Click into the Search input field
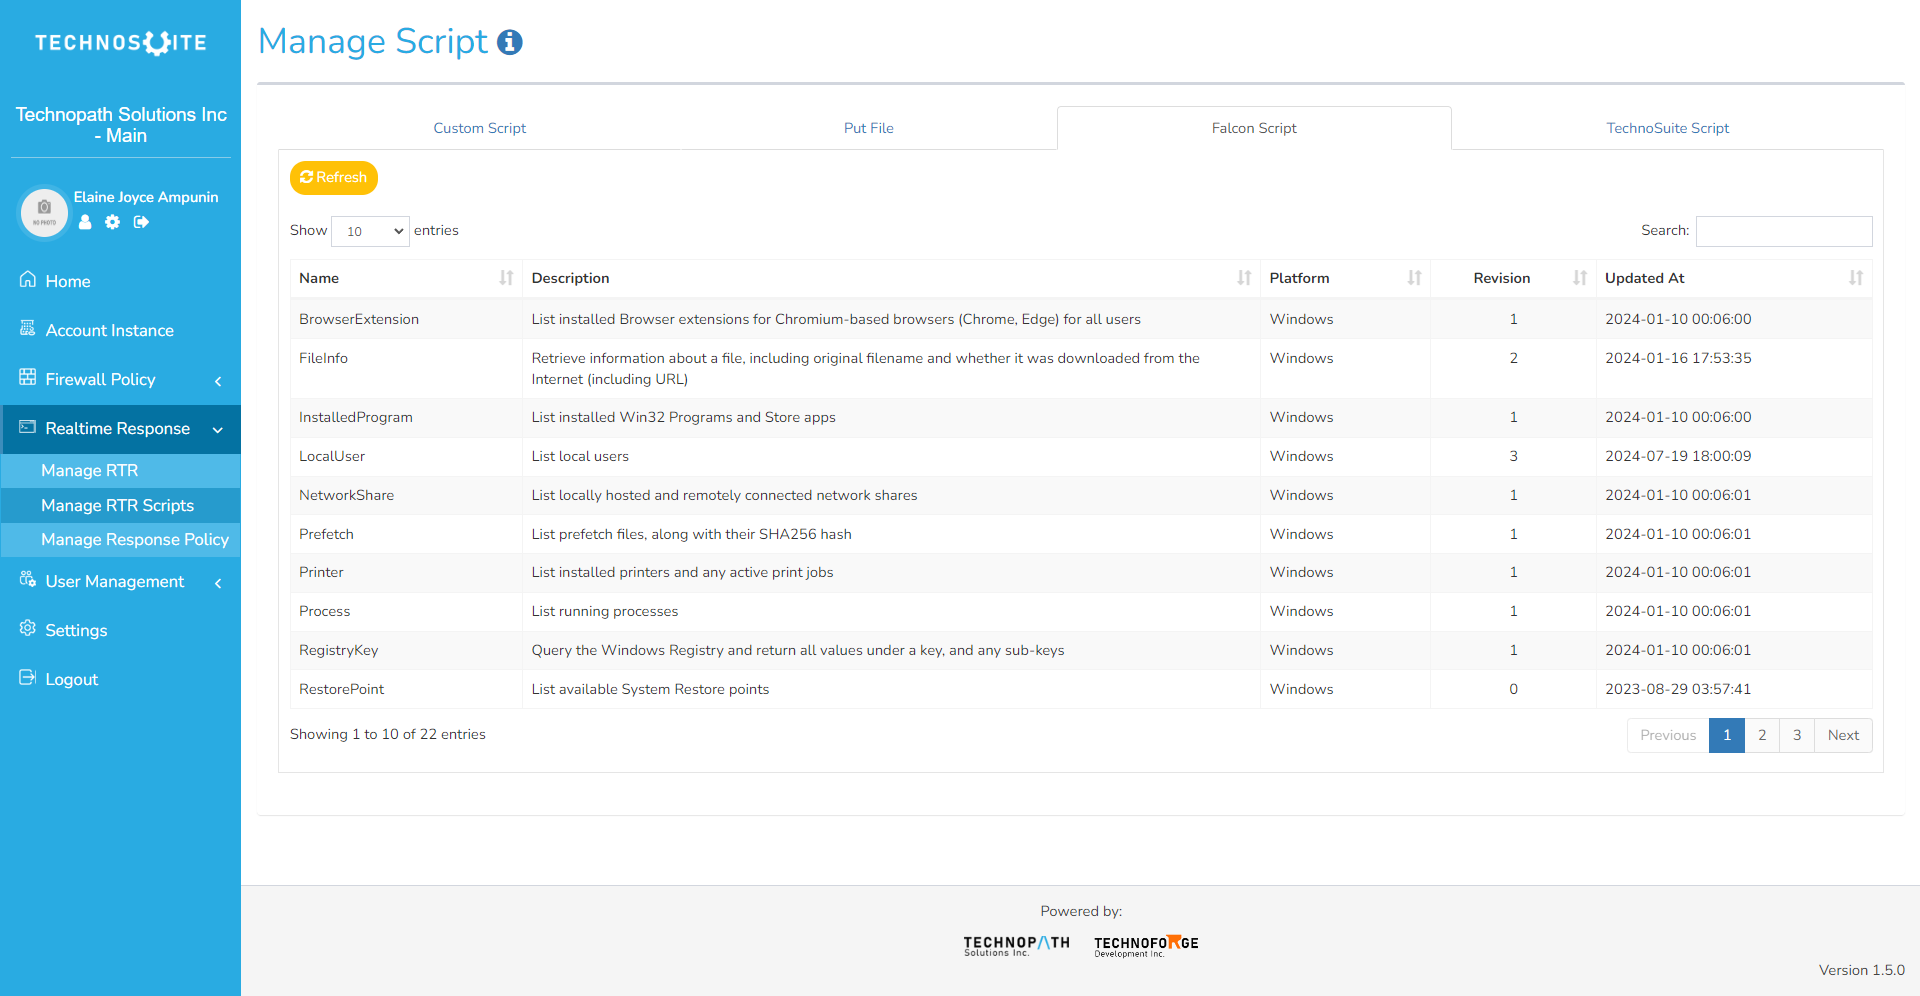The image size is (1920, 996). 1783,231
